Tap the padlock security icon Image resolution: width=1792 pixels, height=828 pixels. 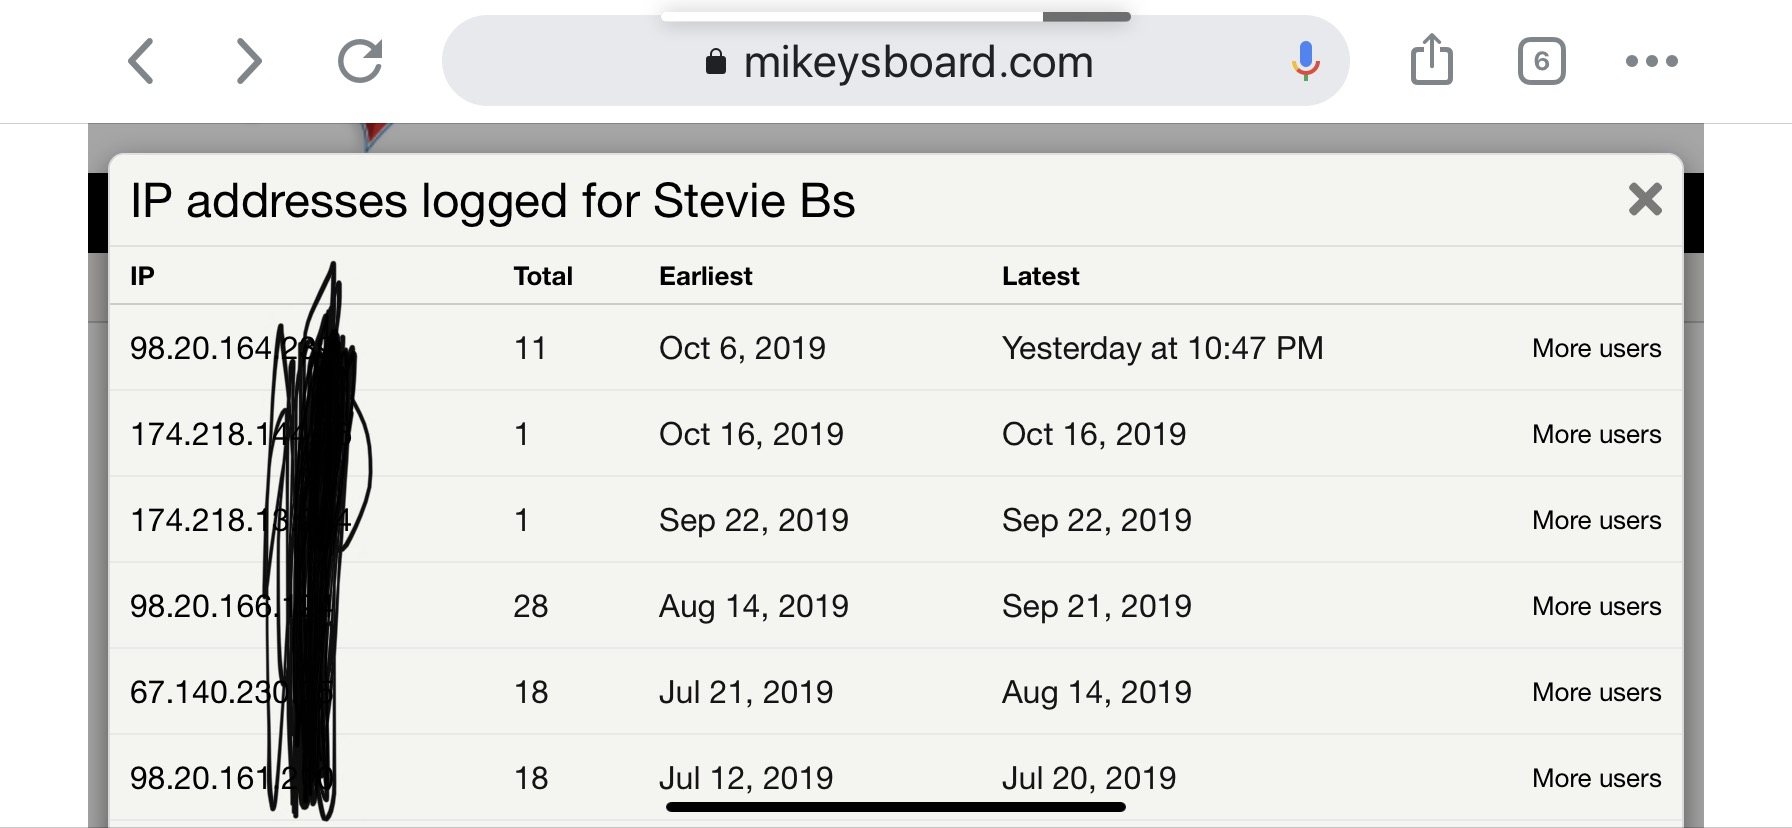pyautogui.click(x=715, y=62)
